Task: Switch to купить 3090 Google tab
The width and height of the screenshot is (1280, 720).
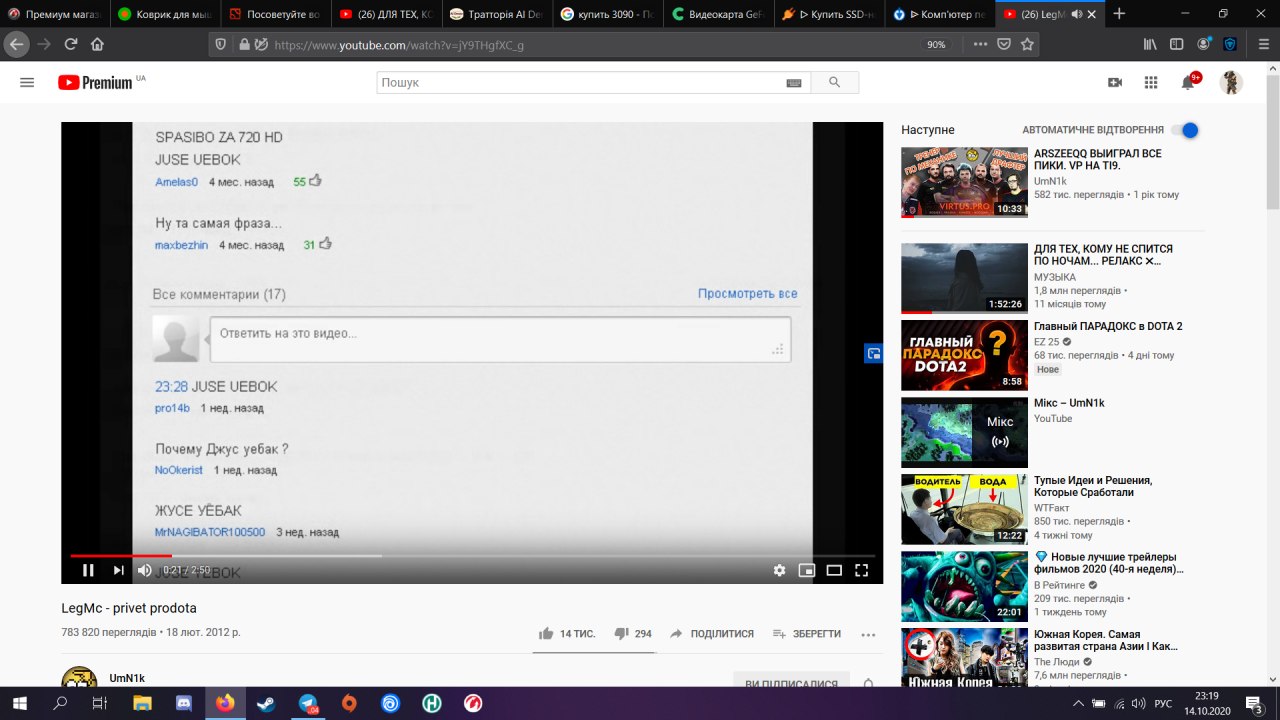Action: tap(606, 14)
